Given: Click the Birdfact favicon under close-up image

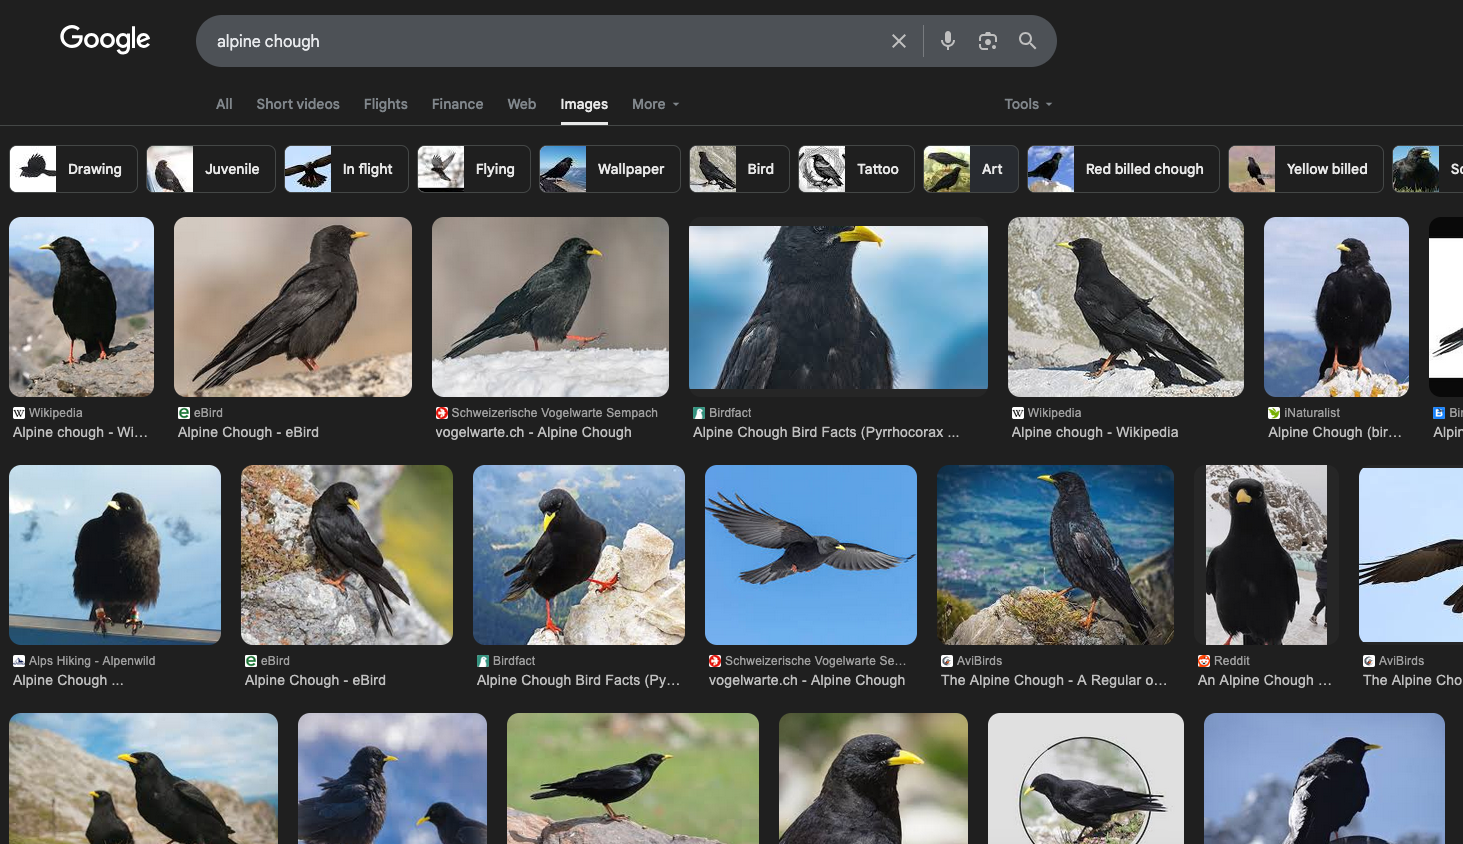Looking at the screenshot, I should (699, 413).
